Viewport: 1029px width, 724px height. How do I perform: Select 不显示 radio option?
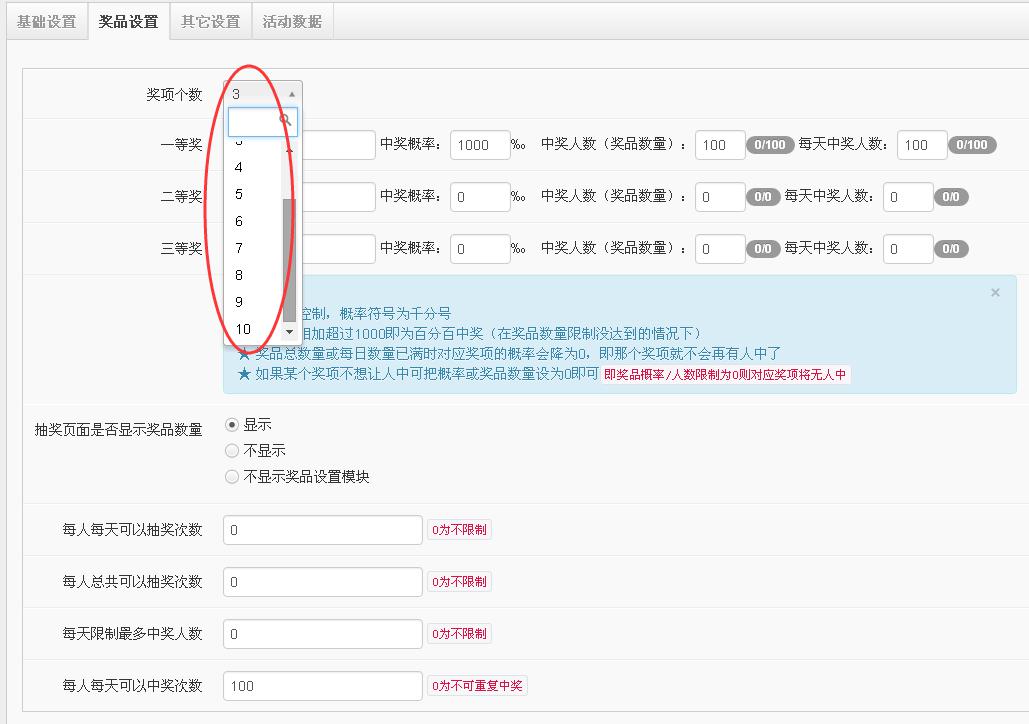230,448
